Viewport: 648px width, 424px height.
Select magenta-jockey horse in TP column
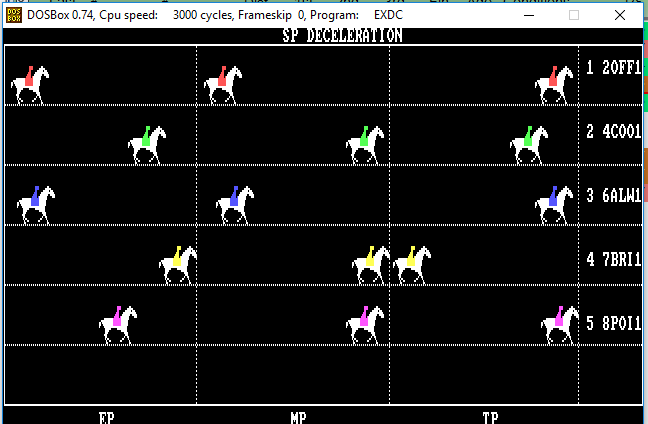coord(560,325)
